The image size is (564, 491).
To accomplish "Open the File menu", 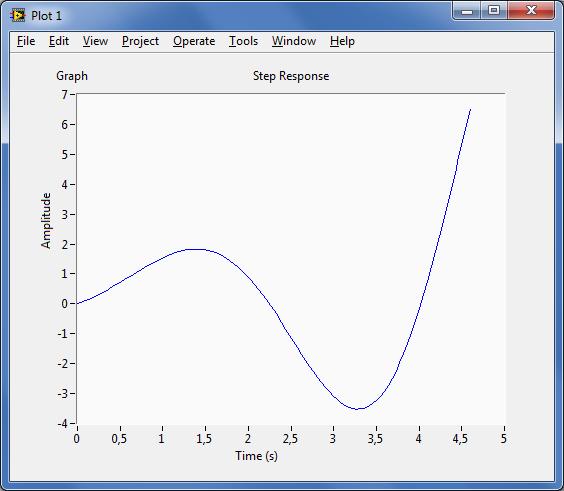I will tap(26, 41).
